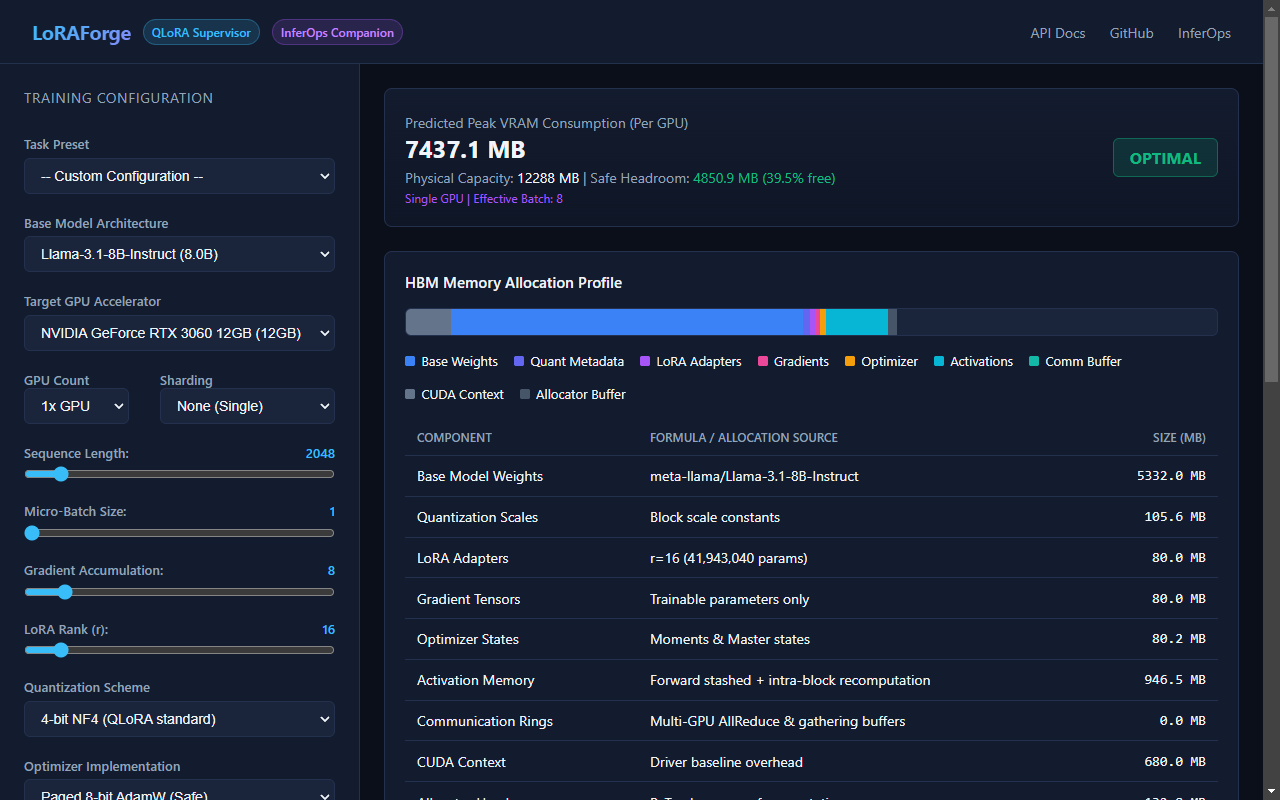Adjust the LoRA Rank slider
The width and height of the screenshot is (1280, 800).
179,650
